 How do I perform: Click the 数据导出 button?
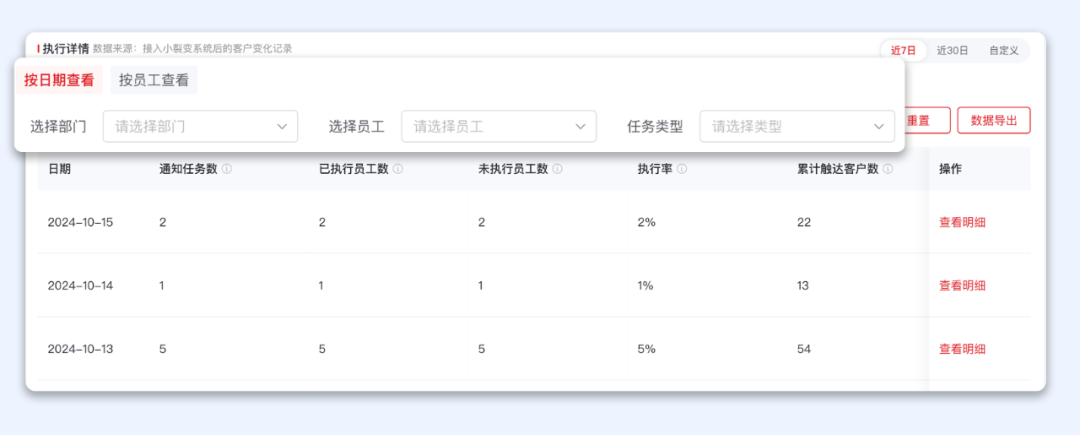click(x=993, y=120)
